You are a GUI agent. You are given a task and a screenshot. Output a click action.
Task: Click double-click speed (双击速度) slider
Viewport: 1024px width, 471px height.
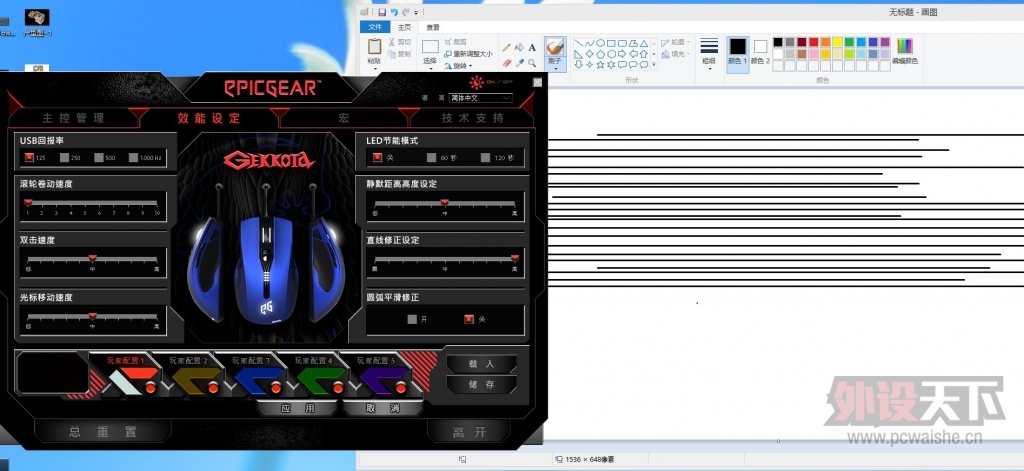coord(92,259)
